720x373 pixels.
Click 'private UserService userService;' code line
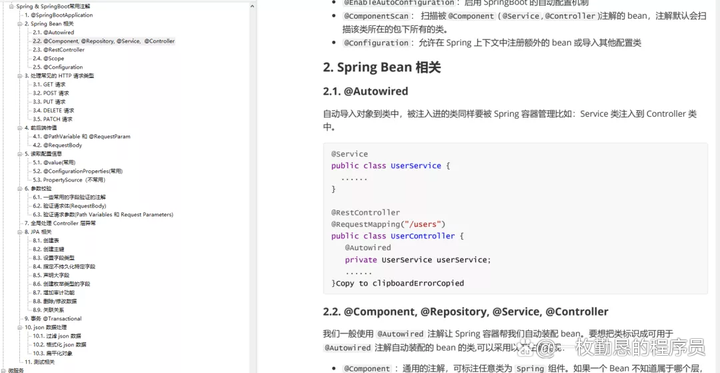tap(418, 260)
